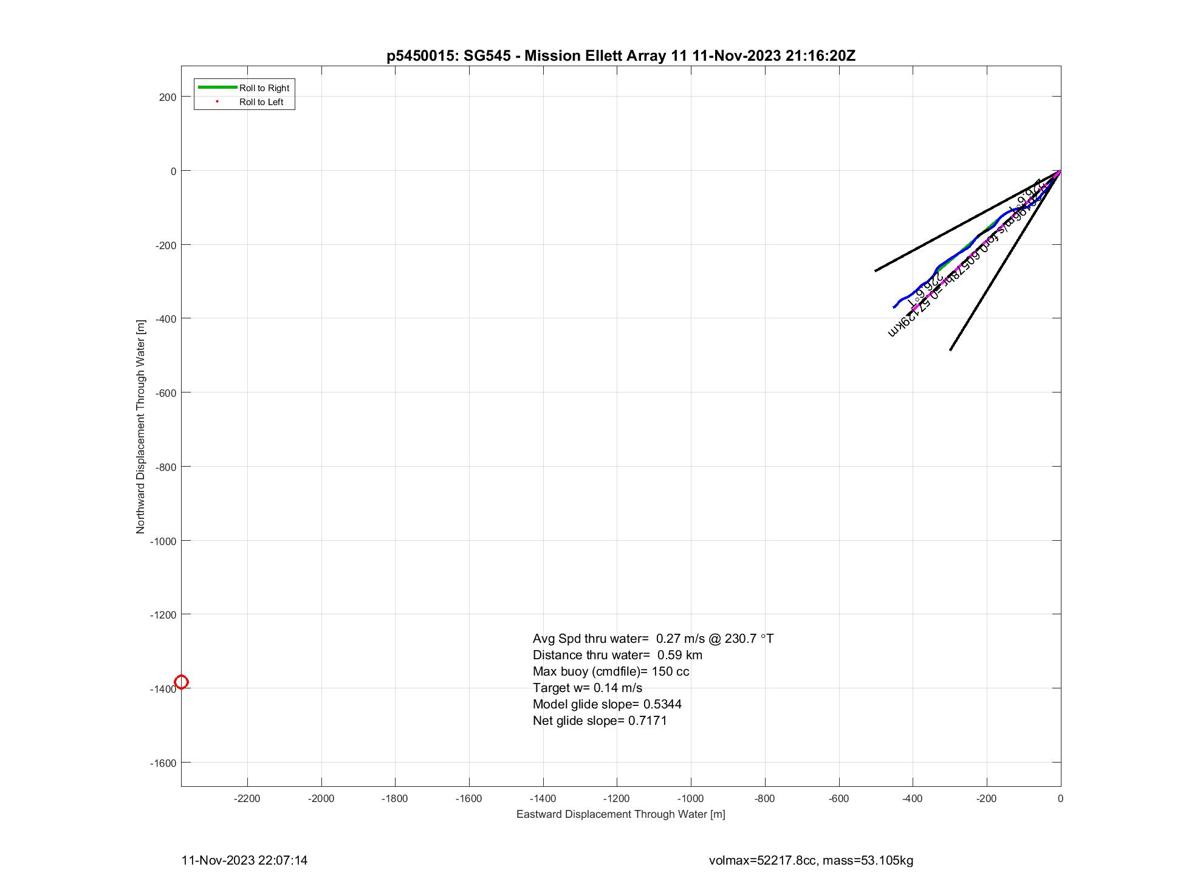Image resolution: width=1200 pixels, height=885 pixels.
Task: Select the 'Roll to Right' legend entry
Action: tap(264, 88)
